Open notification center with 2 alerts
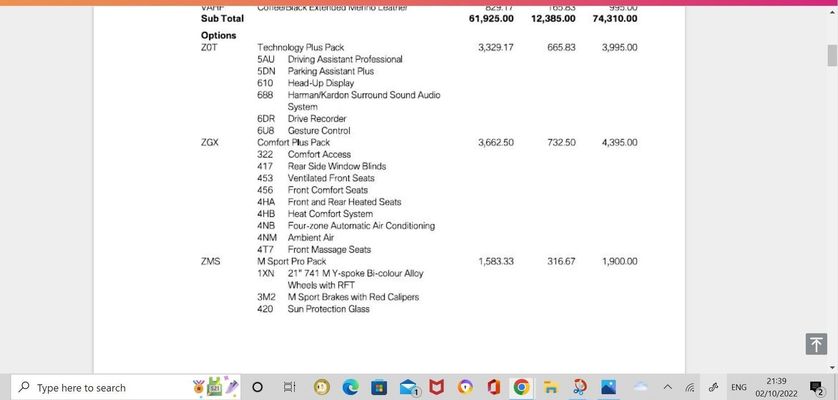The width and height of the screenshot is (838, 400). 816,387
